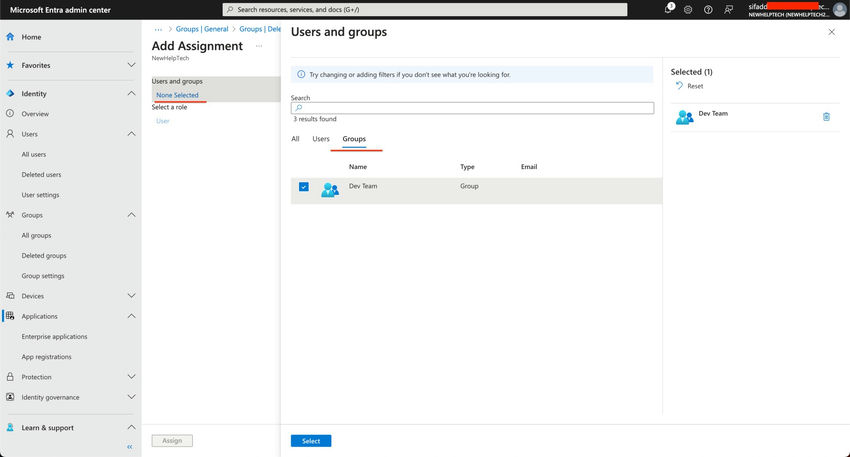
Task: Click the blue Select button
Action: pyautogui.click(x=311, y=441)
